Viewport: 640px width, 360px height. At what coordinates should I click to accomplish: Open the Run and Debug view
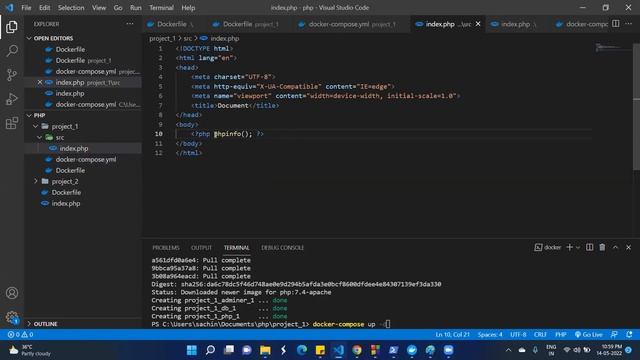(12, 99)
